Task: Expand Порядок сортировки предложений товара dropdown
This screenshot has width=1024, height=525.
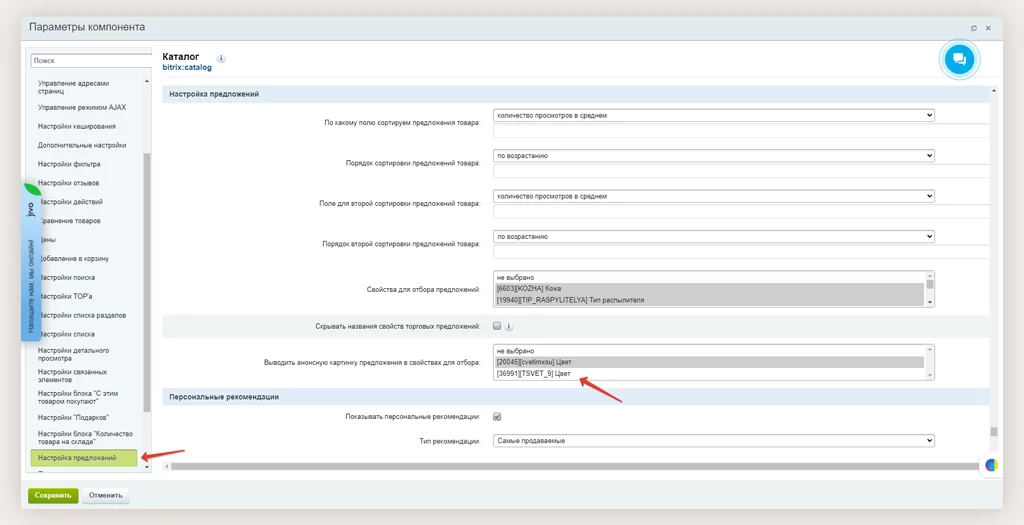Action: point(714,156)
